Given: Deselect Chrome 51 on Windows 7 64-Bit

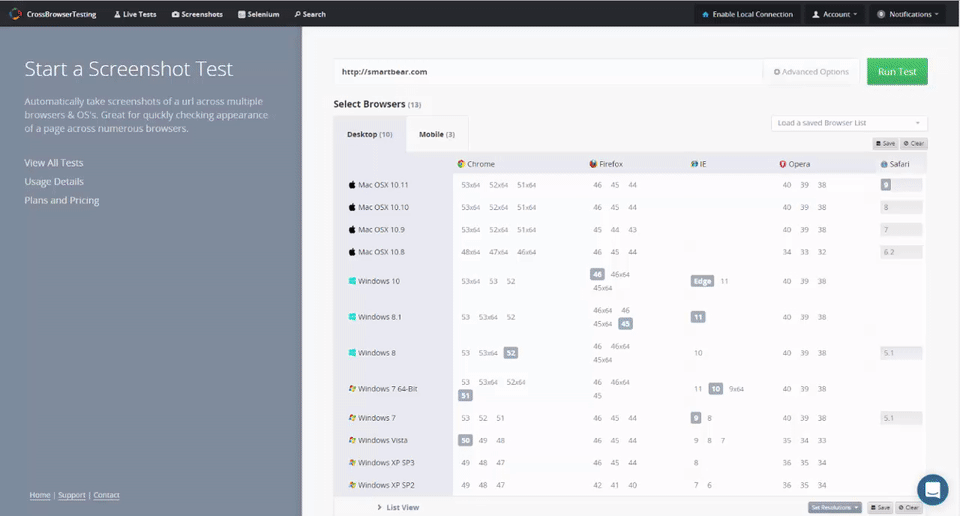Looking at the screenshot, I should tap(465, 395).
